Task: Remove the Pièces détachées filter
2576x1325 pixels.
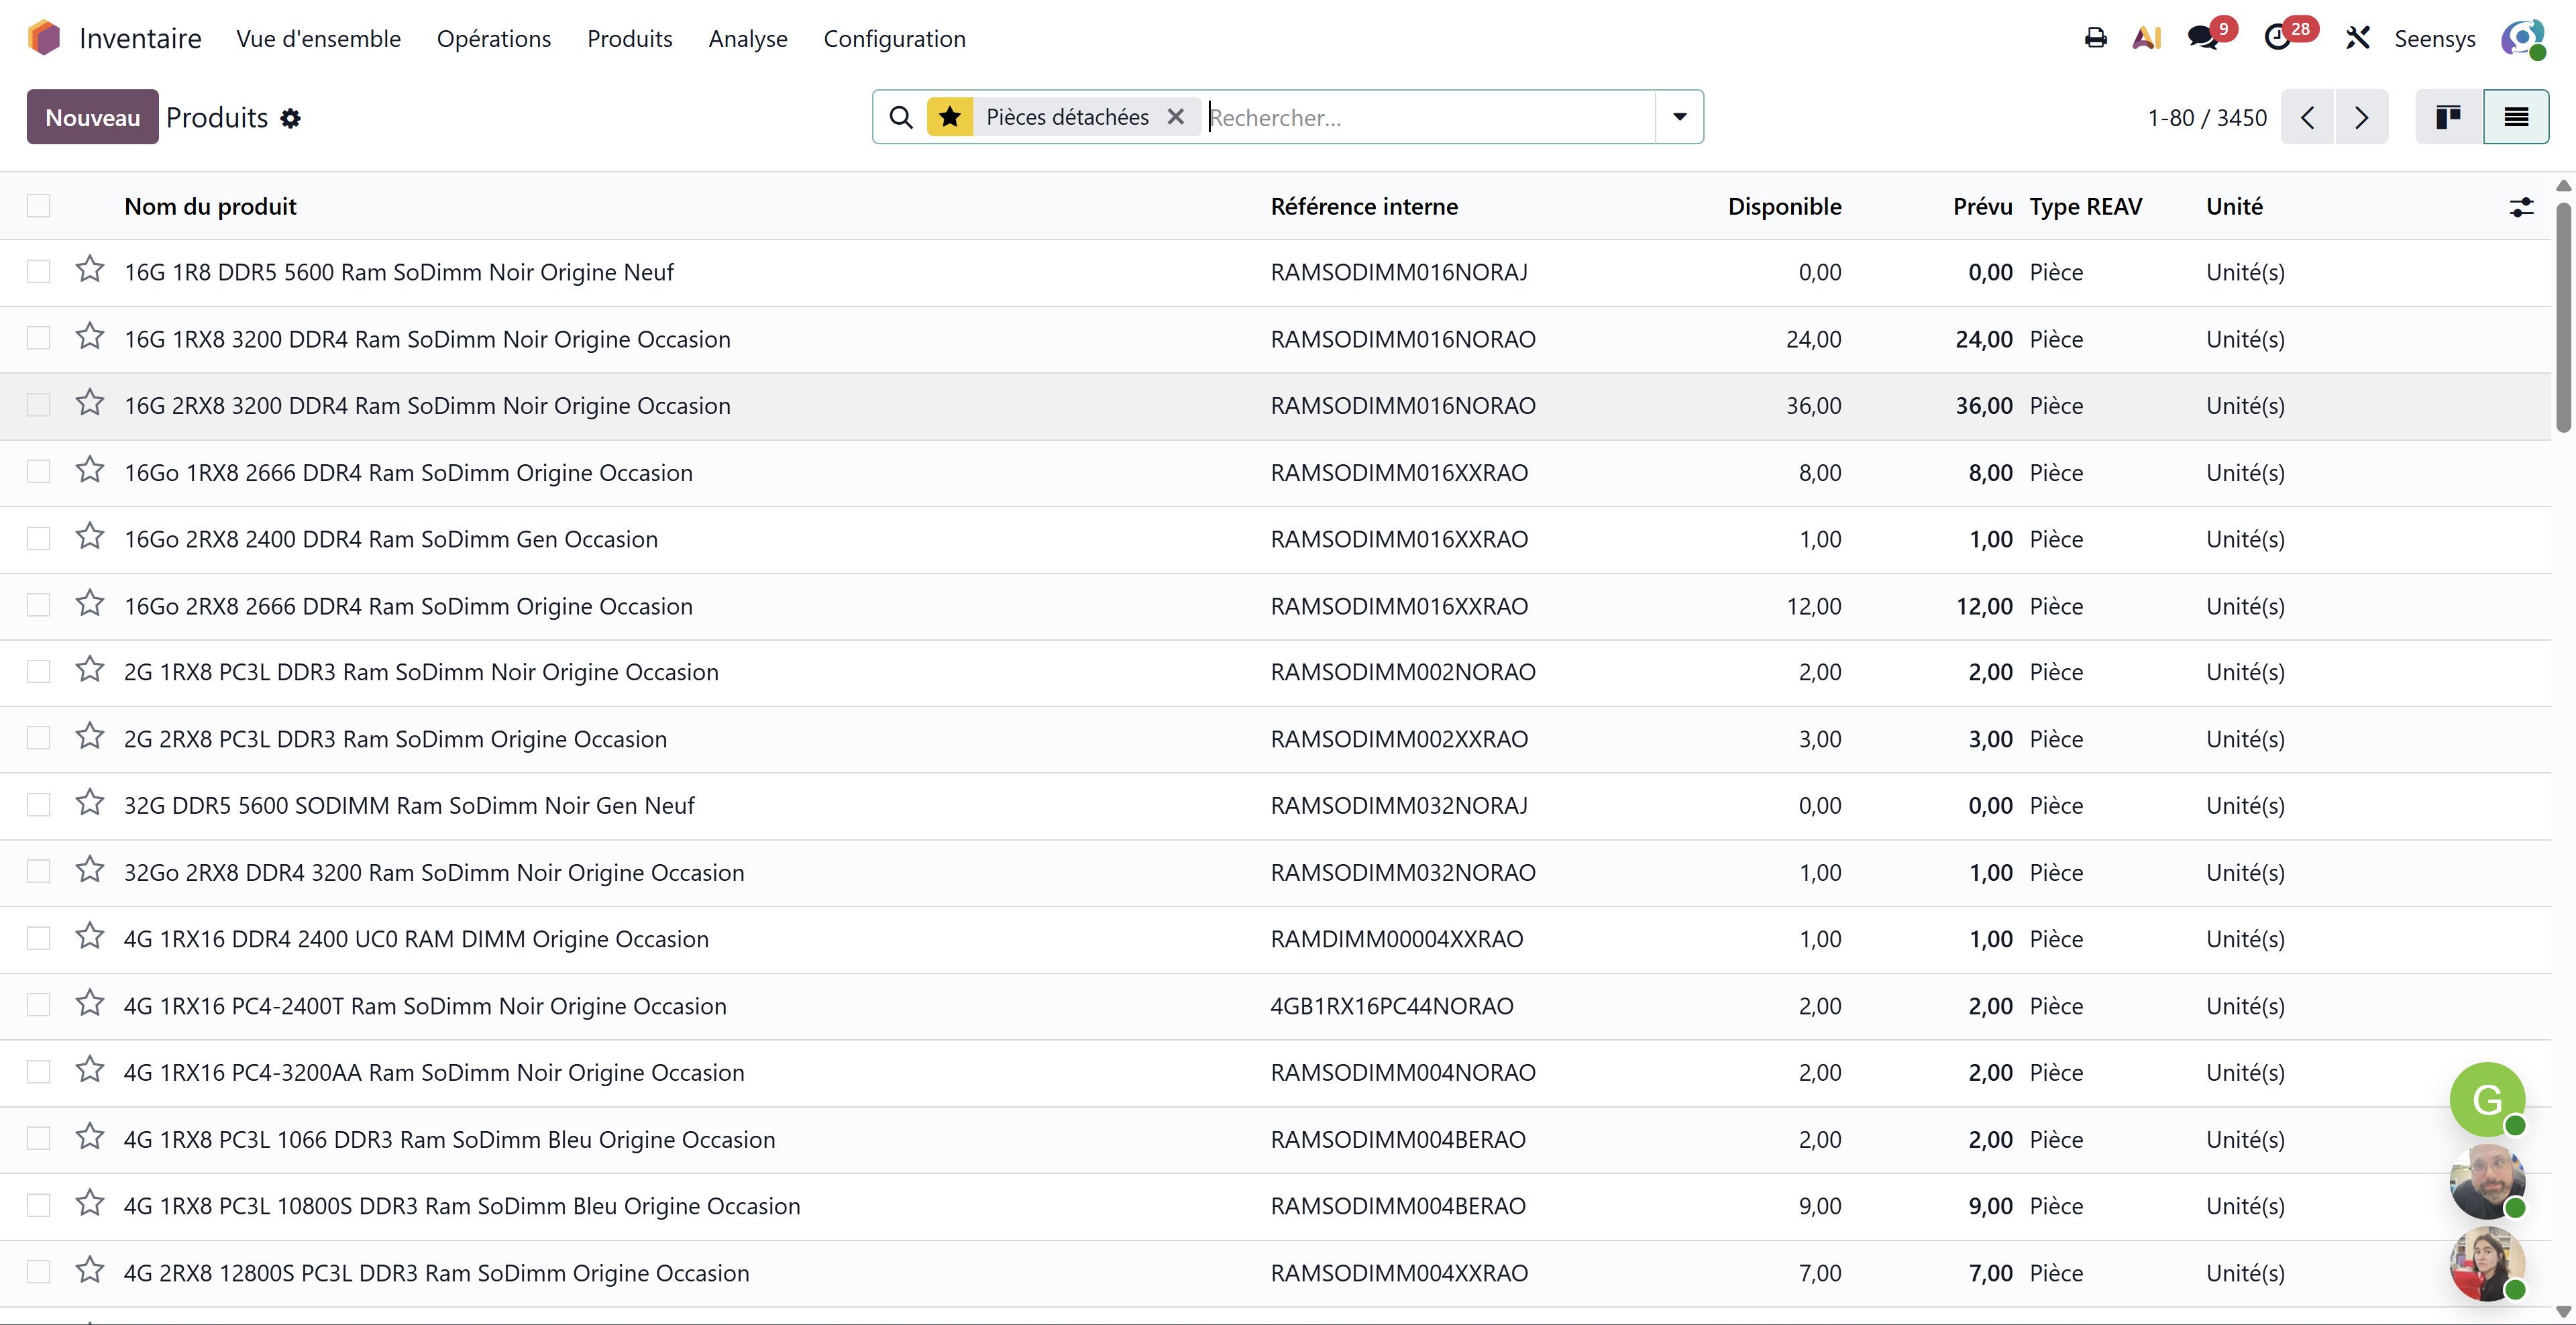Action: pyautogui.click(x=1176, y=117)
